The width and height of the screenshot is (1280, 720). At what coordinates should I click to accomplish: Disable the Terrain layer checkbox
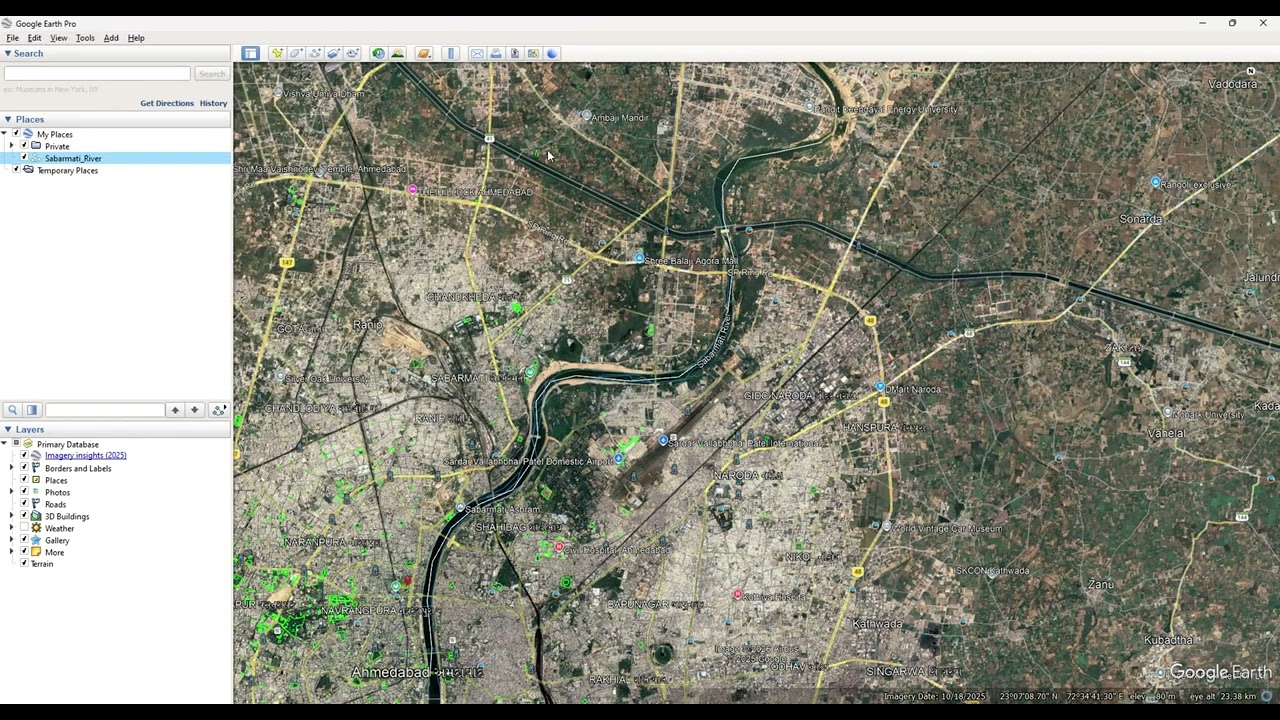24,564
